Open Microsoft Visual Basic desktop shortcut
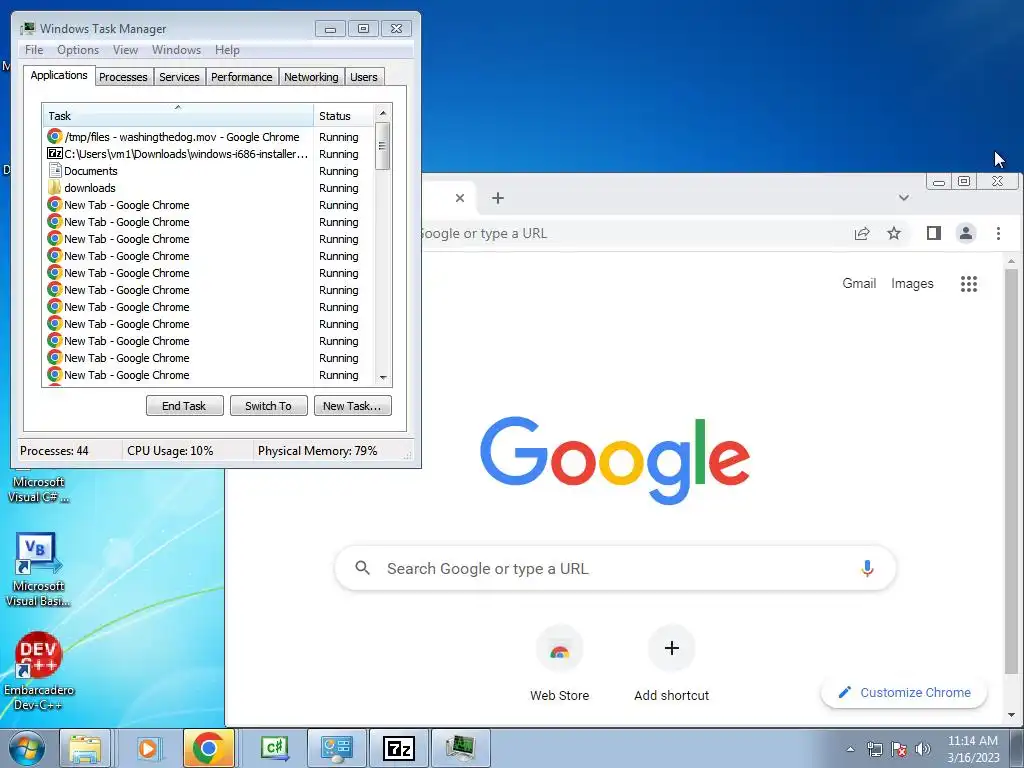Image resolution: width=1024 pixels, height=768 pixels. 38,570
